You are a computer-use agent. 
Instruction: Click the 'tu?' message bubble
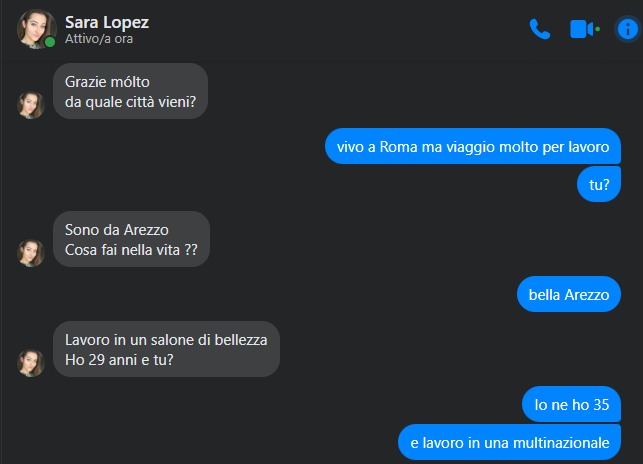point(600,184)
